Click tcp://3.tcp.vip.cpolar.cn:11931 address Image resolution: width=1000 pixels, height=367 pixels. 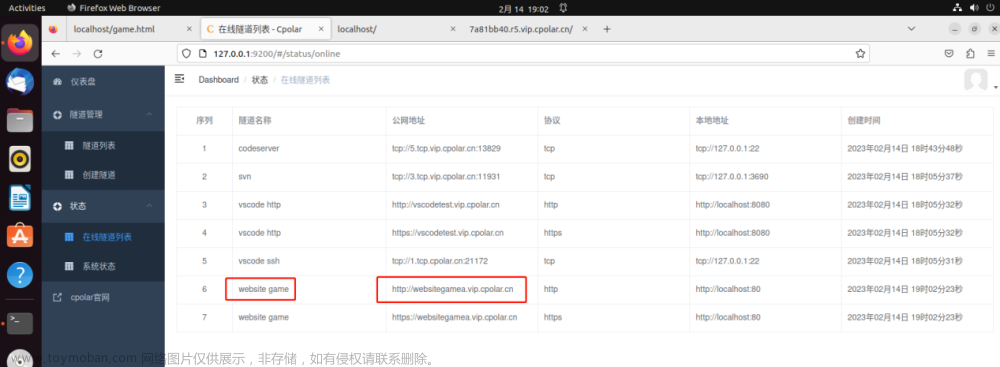446,176
